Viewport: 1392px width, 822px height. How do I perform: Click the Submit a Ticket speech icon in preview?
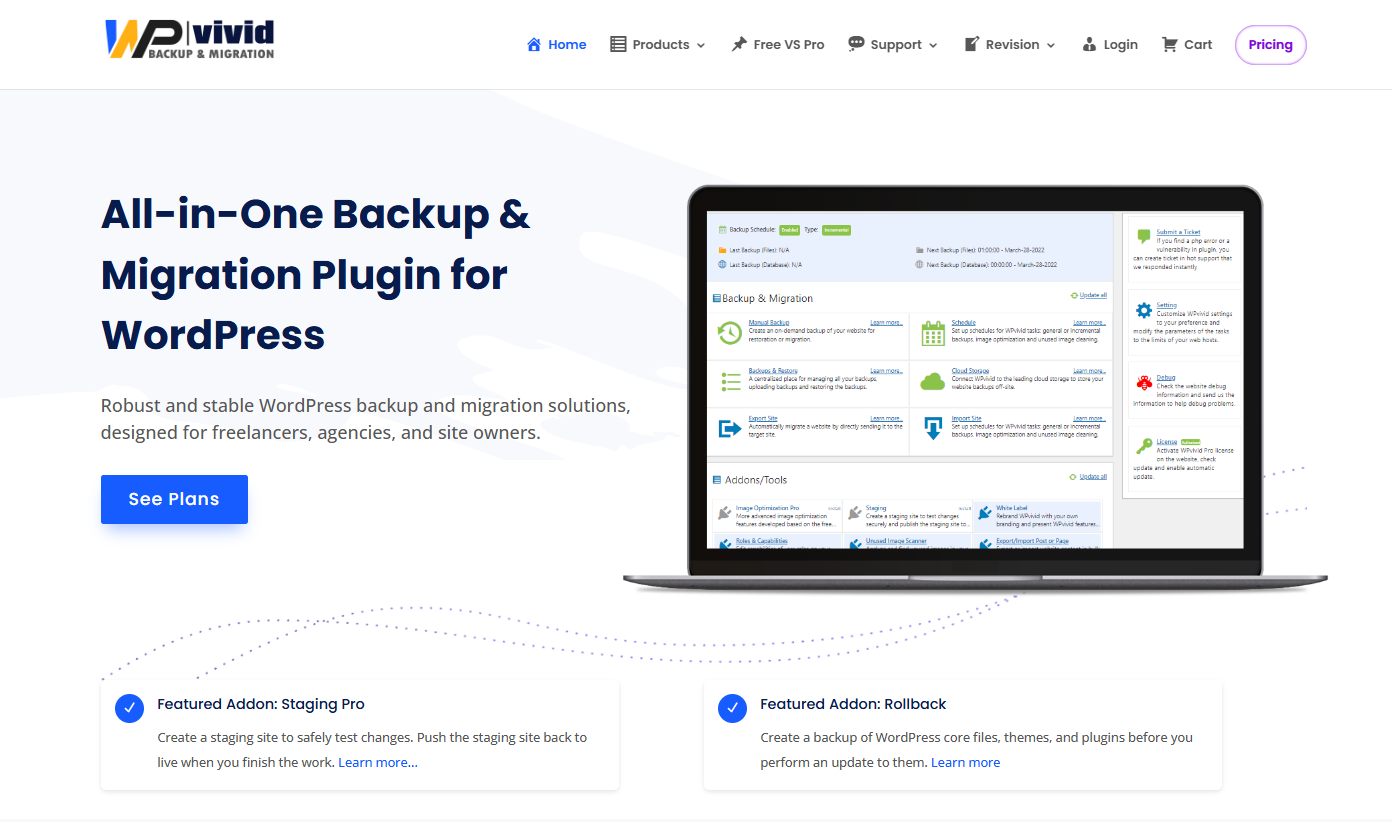click(1144, 236)
